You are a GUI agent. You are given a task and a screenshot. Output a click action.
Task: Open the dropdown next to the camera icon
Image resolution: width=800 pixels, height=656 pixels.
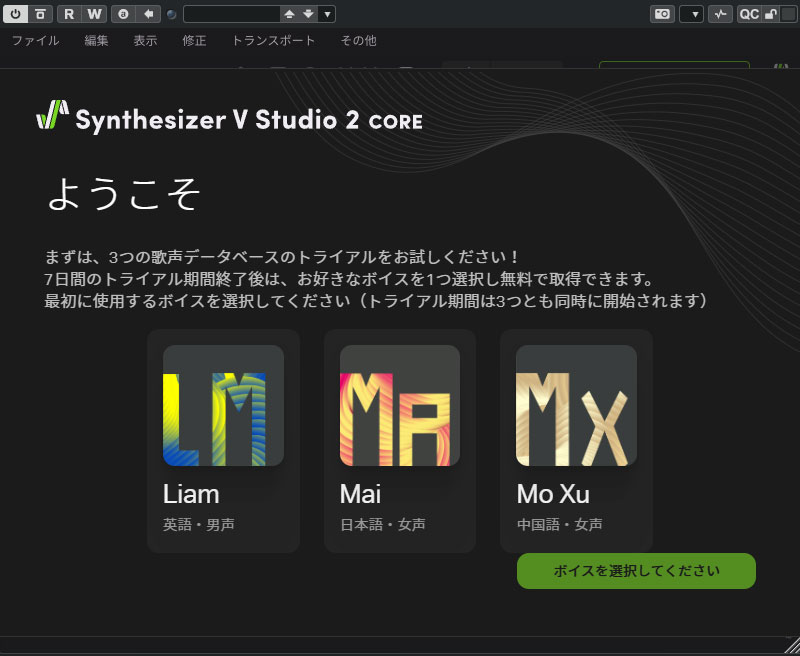tap(691, 14)
